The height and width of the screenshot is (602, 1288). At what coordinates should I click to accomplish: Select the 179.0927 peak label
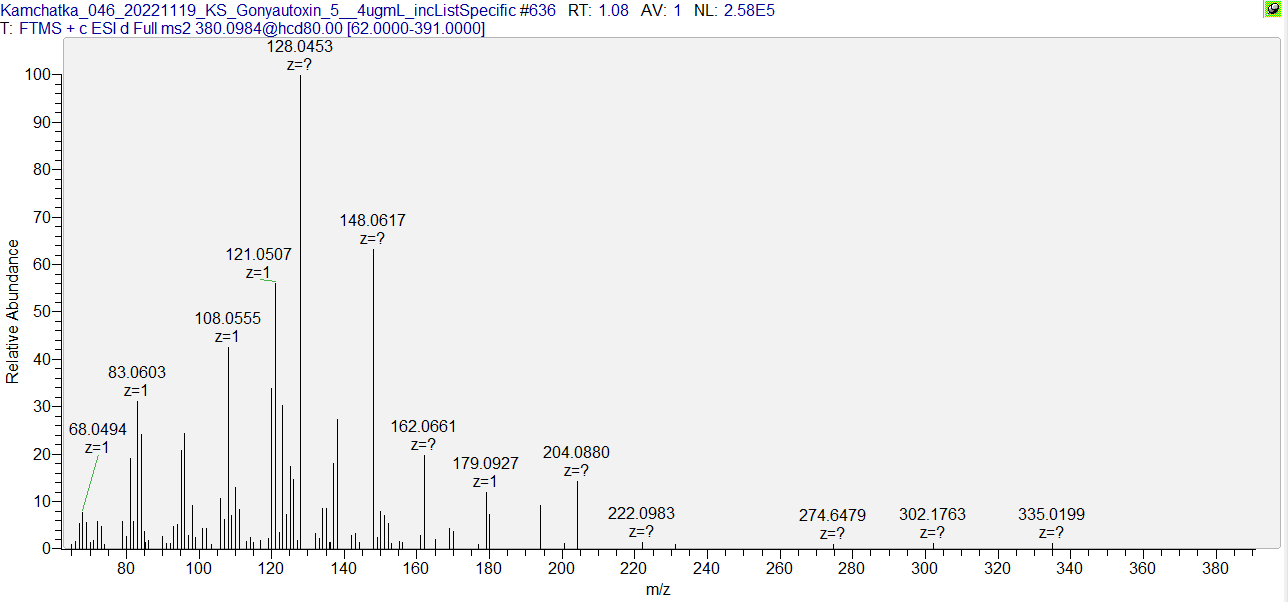486,464
